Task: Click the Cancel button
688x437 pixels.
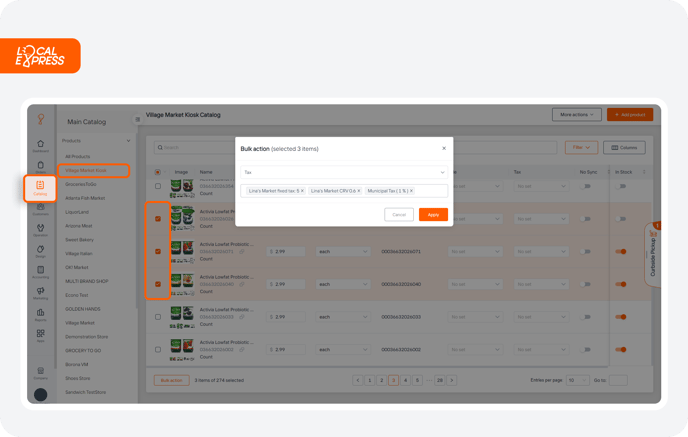Action: [399, 215]
